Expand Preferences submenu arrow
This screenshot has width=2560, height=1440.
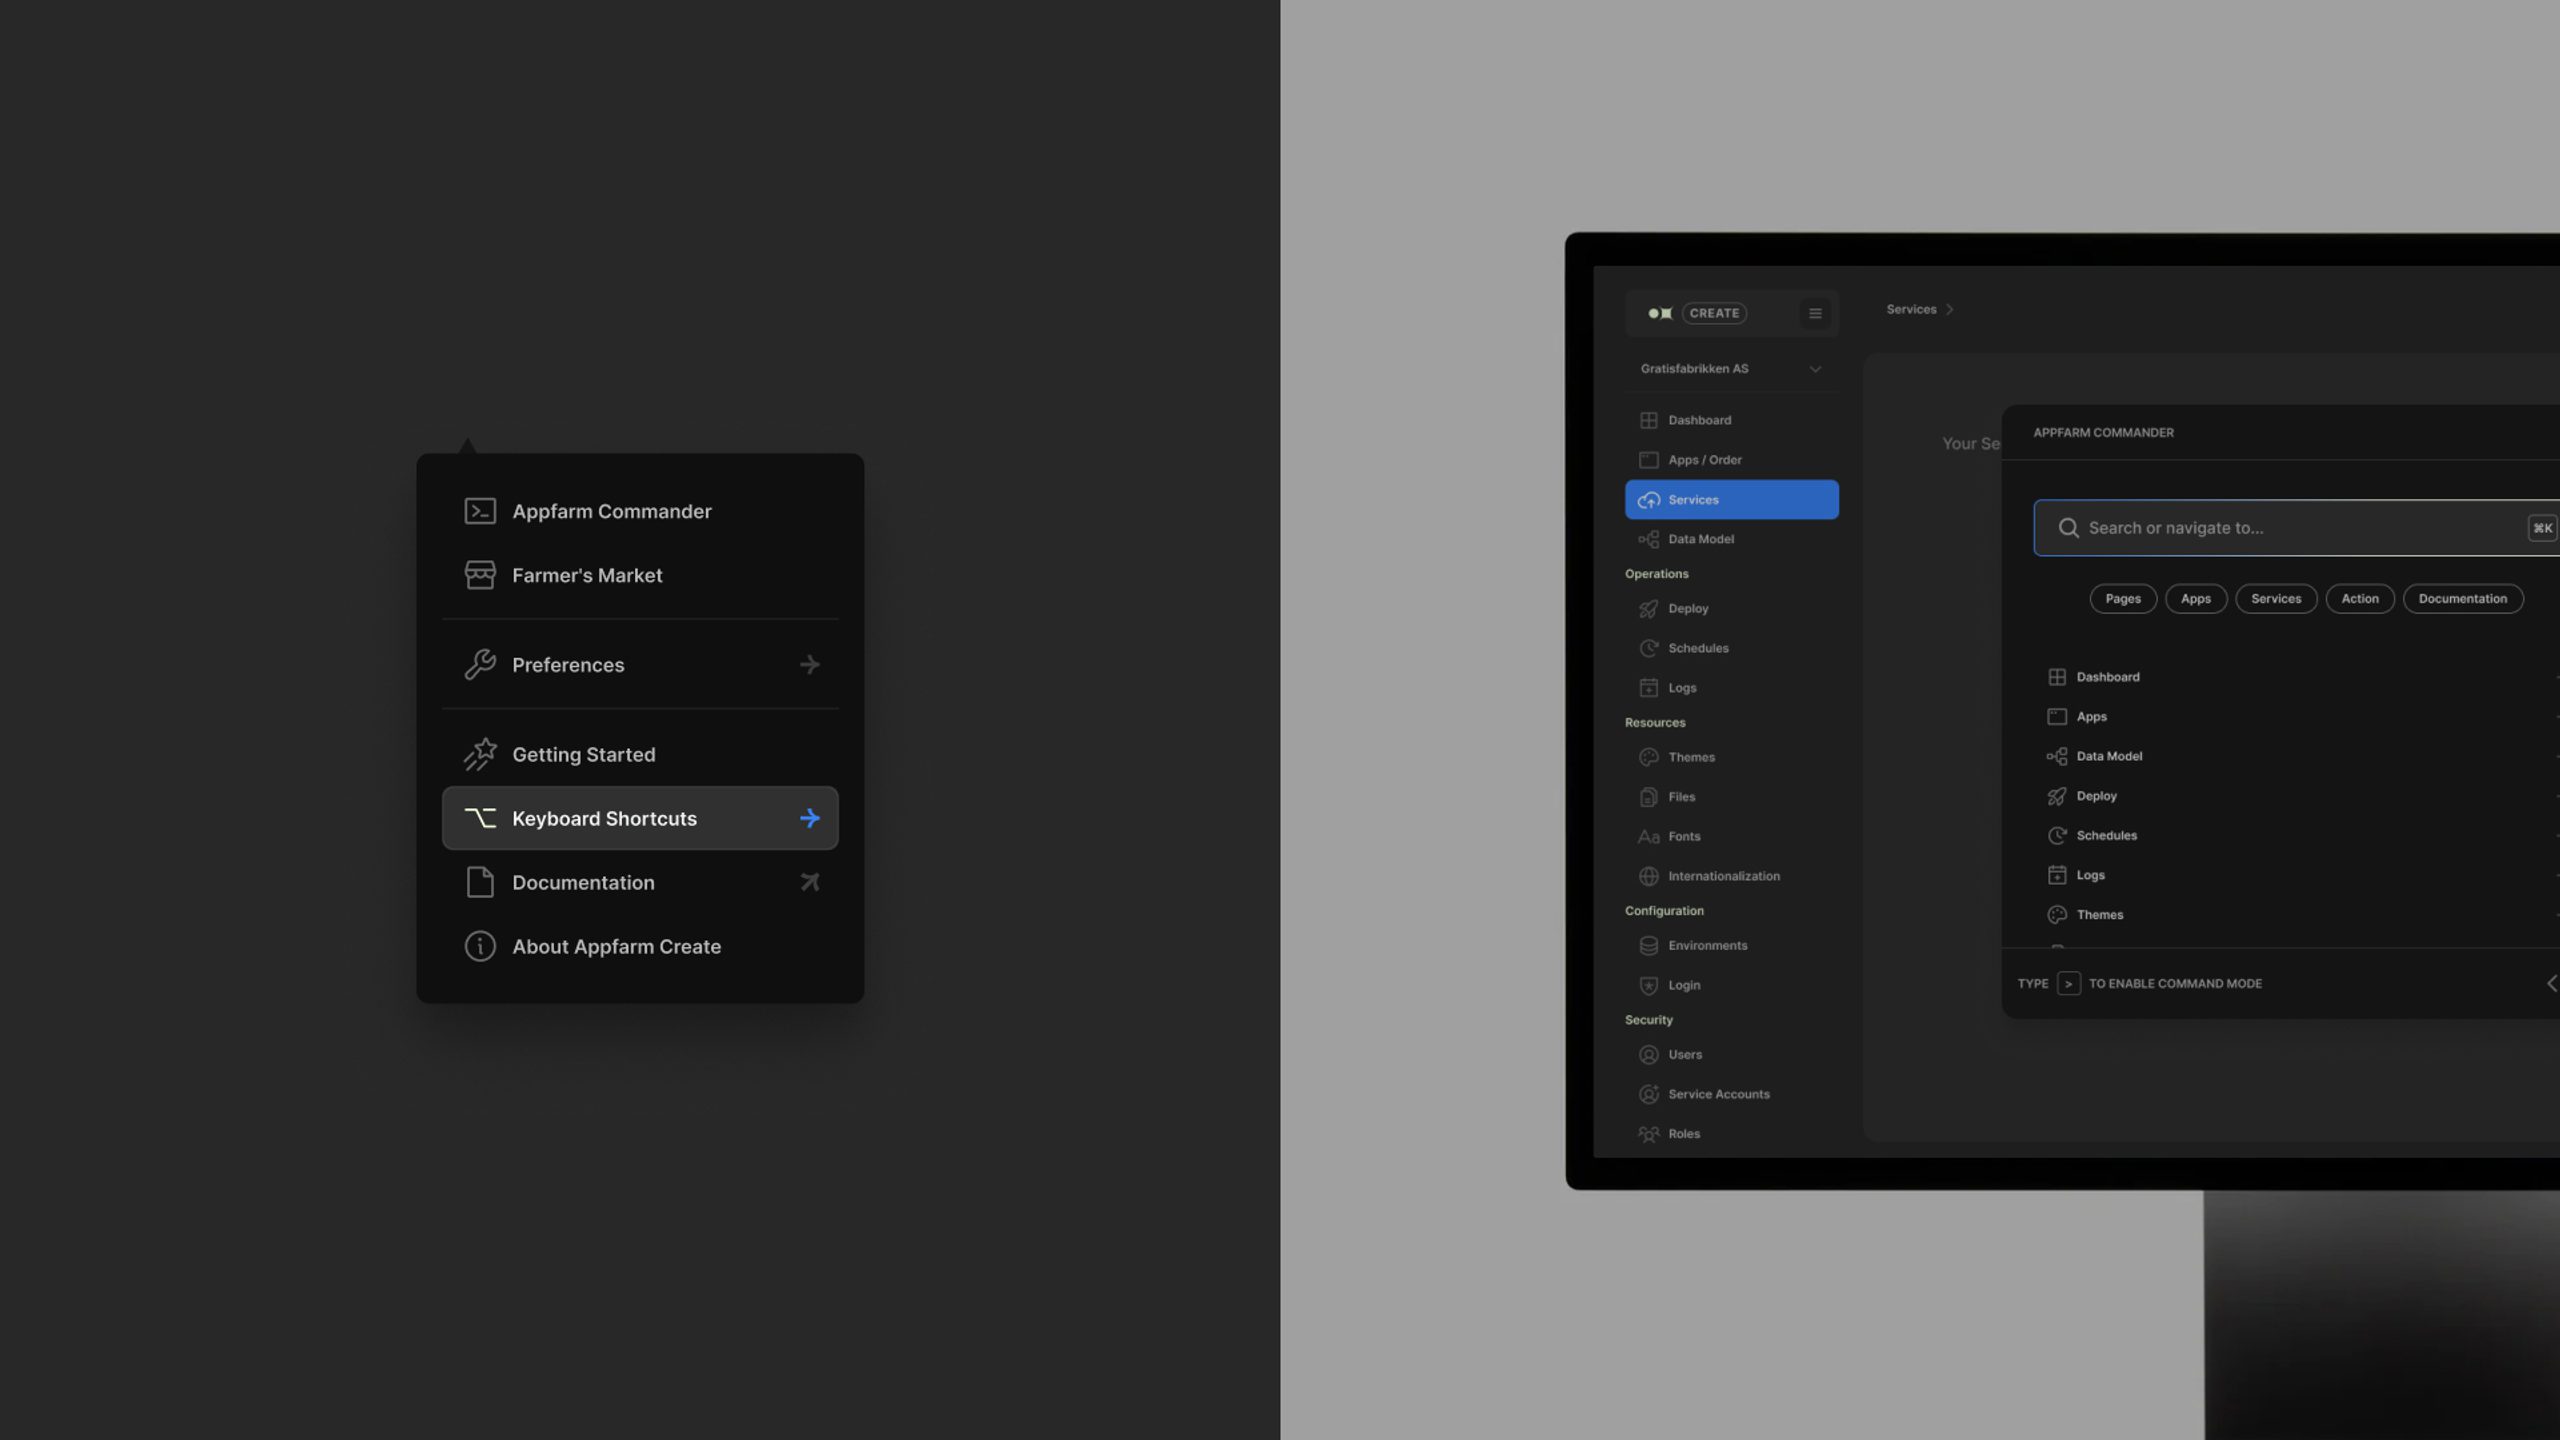coord(809,665)
